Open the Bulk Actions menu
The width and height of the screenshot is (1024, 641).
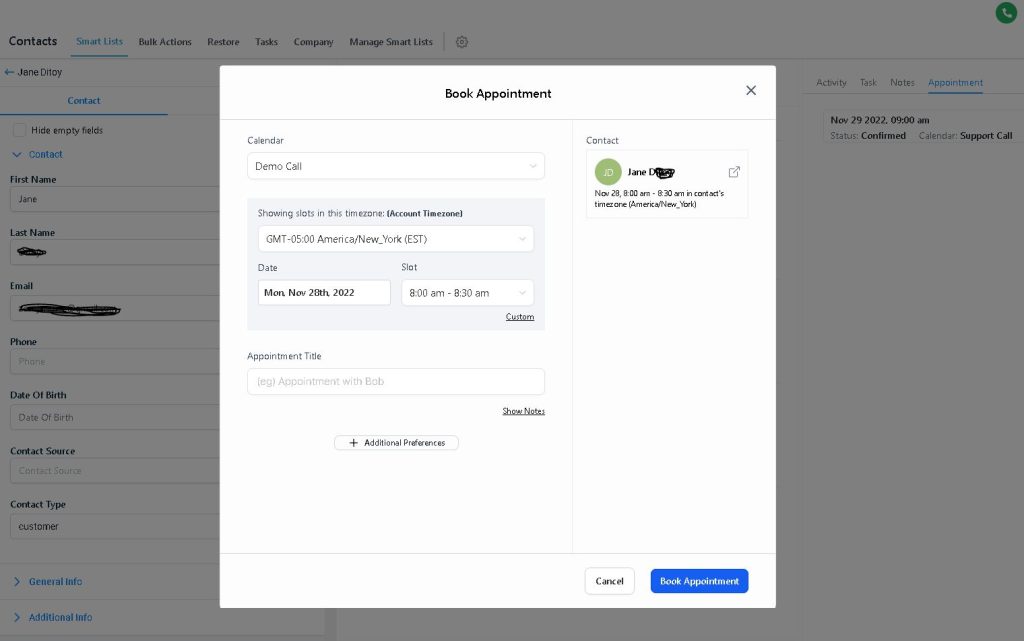(x=164, y=42)
